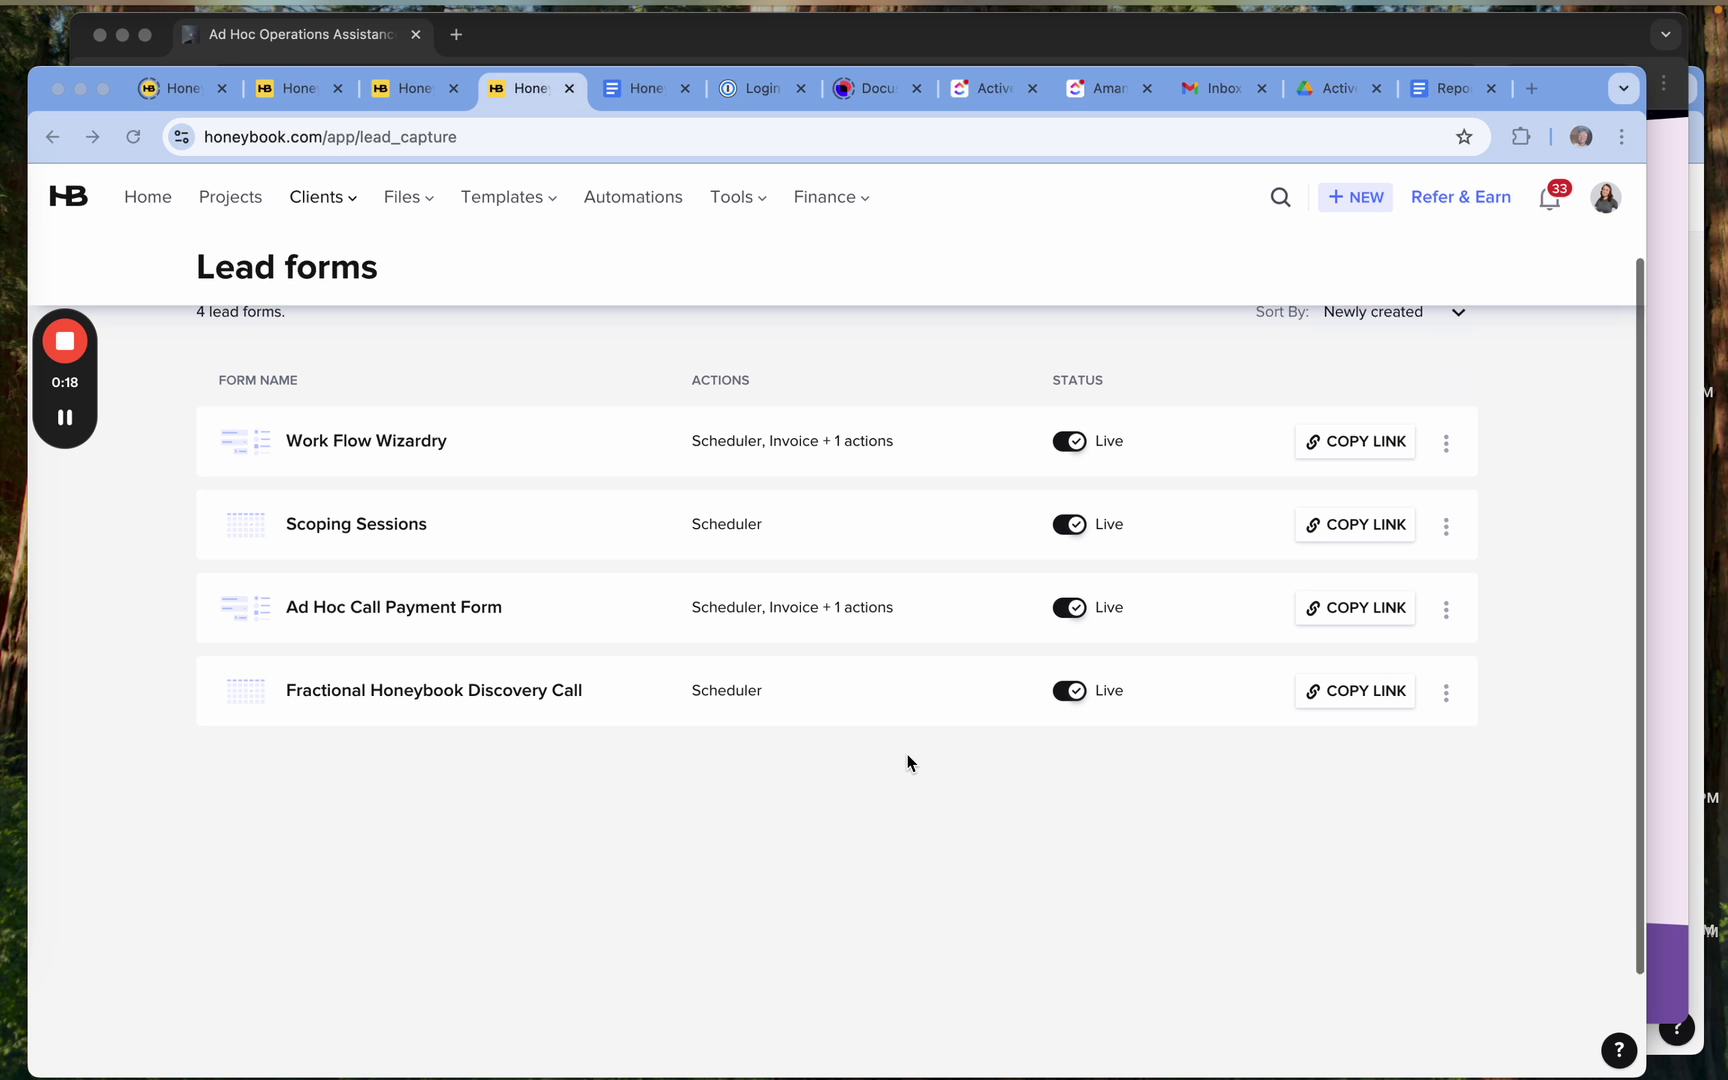Copy link for Work Flow Wizardry
The height and width of the screenshot is (1080, 1728).
coord(1355,441)
